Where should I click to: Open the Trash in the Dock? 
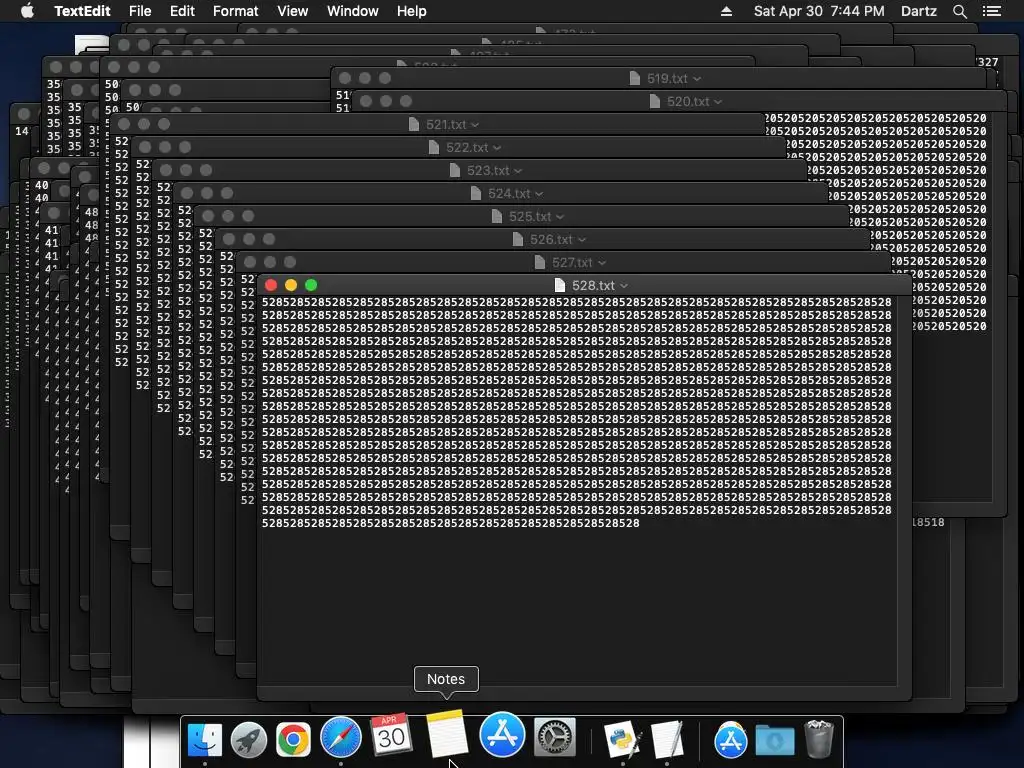[818, 739]
